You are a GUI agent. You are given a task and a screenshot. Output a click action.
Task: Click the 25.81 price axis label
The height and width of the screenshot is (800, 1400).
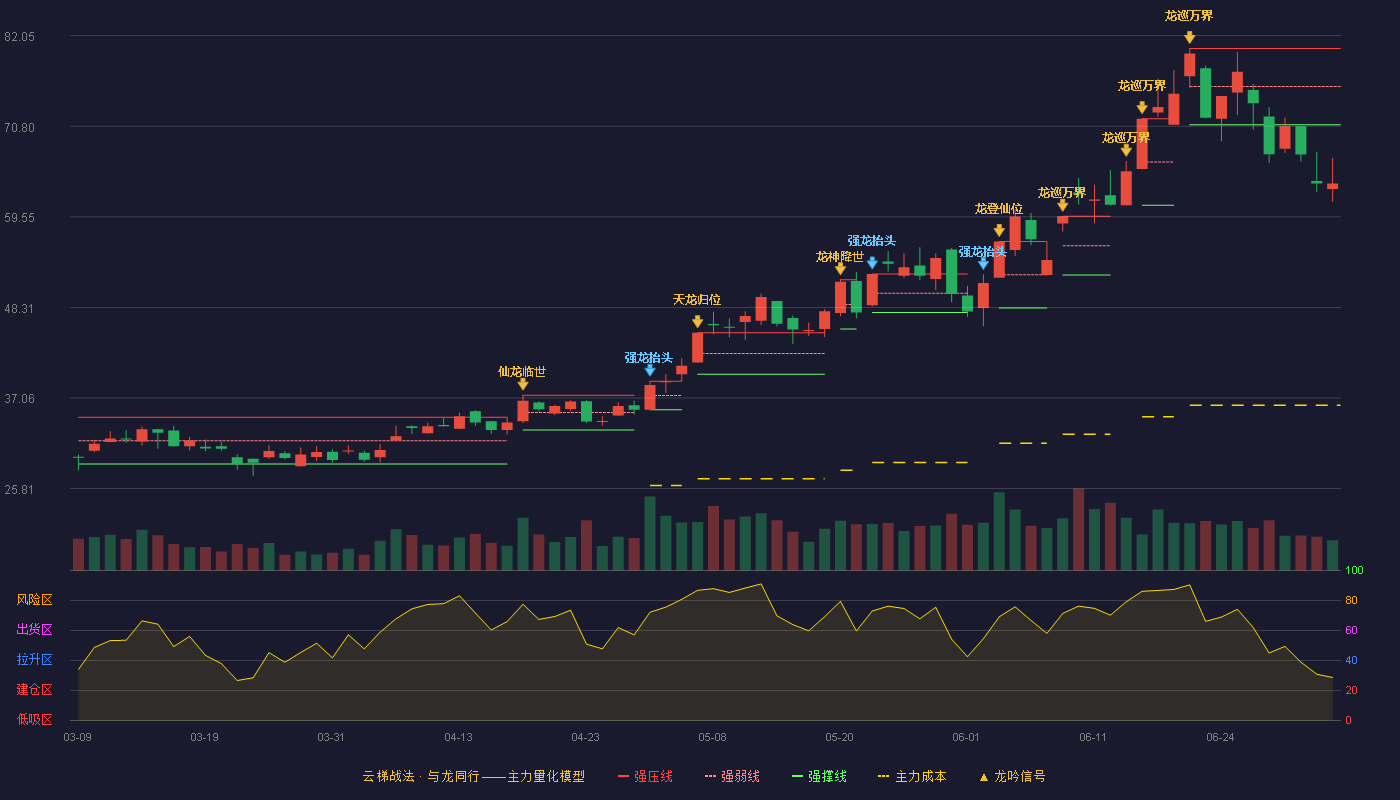coord(20,490)
